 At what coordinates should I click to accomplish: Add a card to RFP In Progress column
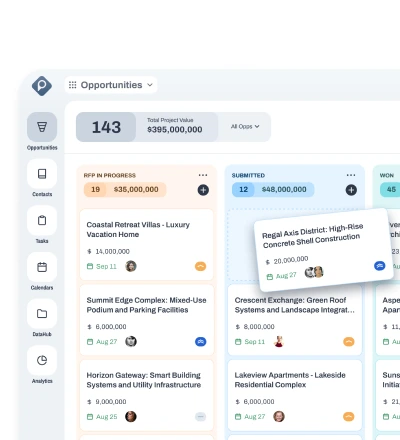(203, 190)
